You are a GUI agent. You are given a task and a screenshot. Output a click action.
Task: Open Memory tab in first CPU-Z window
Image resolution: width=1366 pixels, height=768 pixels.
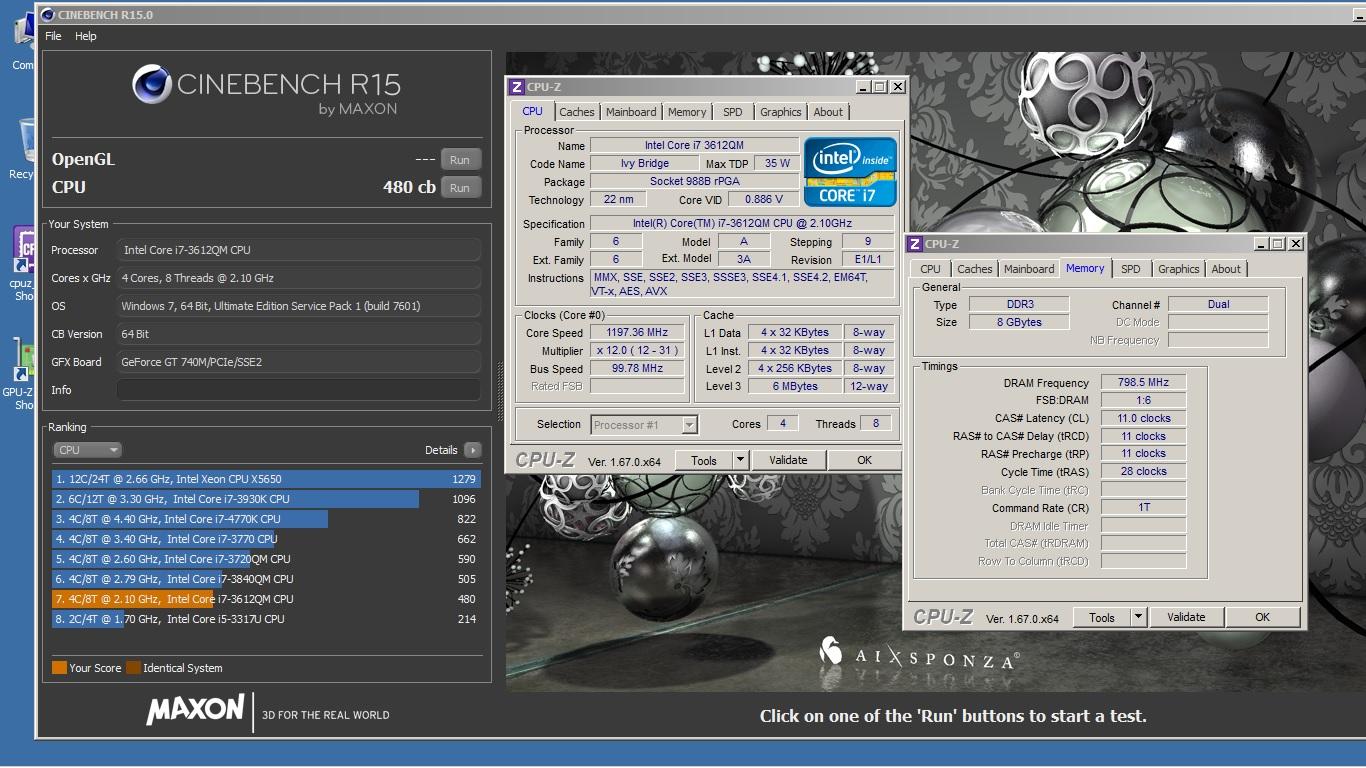[687, 112]
